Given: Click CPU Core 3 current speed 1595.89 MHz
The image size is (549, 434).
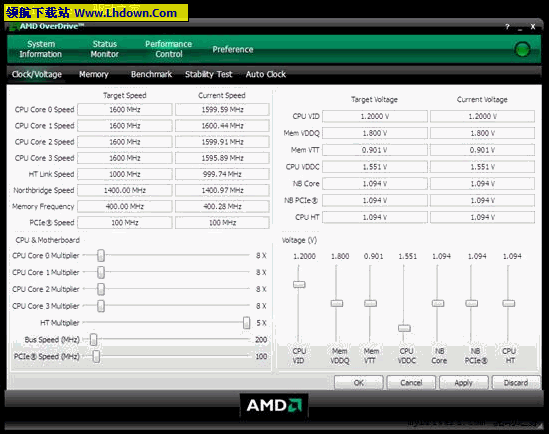Looking at the screenshot, I should tap(222, 158).
